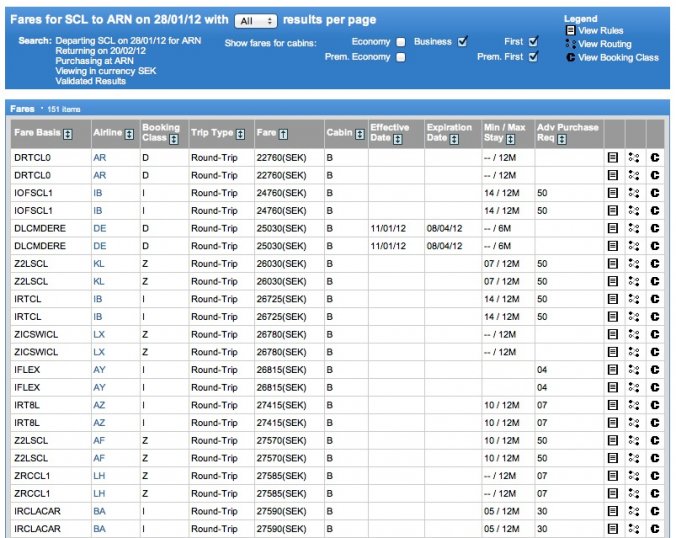Sort by Fare Basis column icon
The width and height of the screenshot is (676, 538).
[67, 134]
